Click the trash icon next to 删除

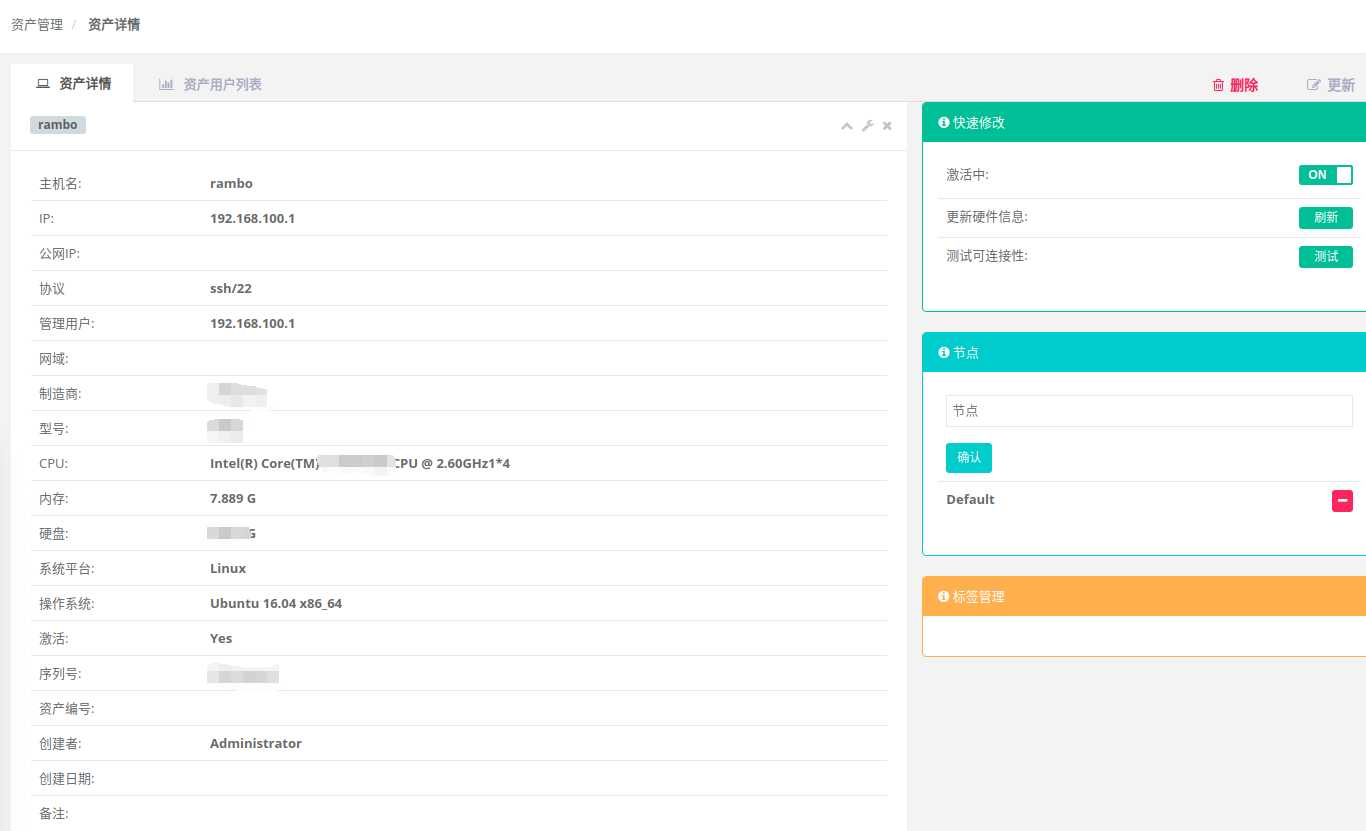[1218, 85]
